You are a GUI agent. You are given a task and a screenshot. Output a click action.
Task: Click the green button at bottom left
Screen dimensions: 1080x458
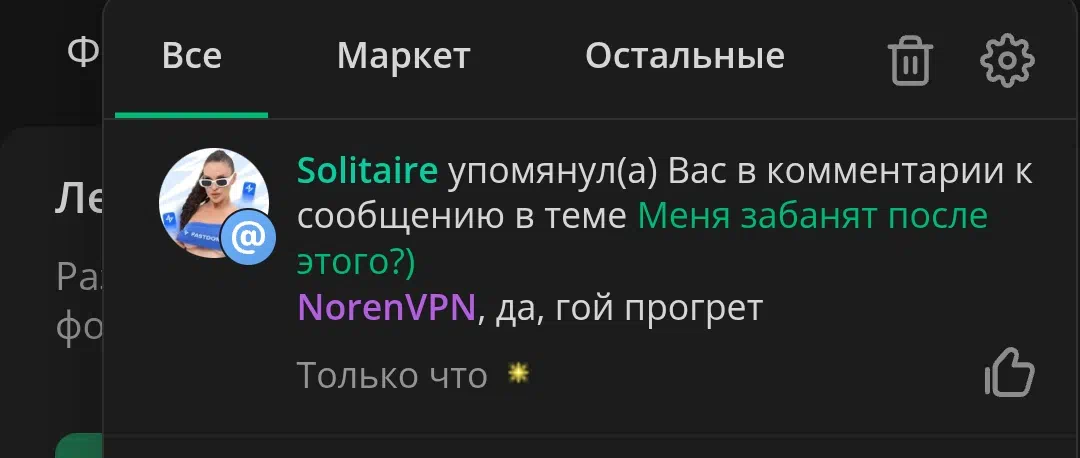coord(79,446)
